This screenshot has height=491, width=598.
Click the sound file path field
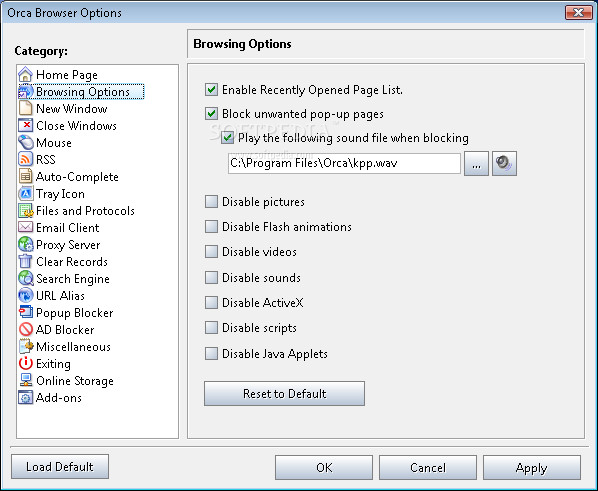tap(344, 163)
